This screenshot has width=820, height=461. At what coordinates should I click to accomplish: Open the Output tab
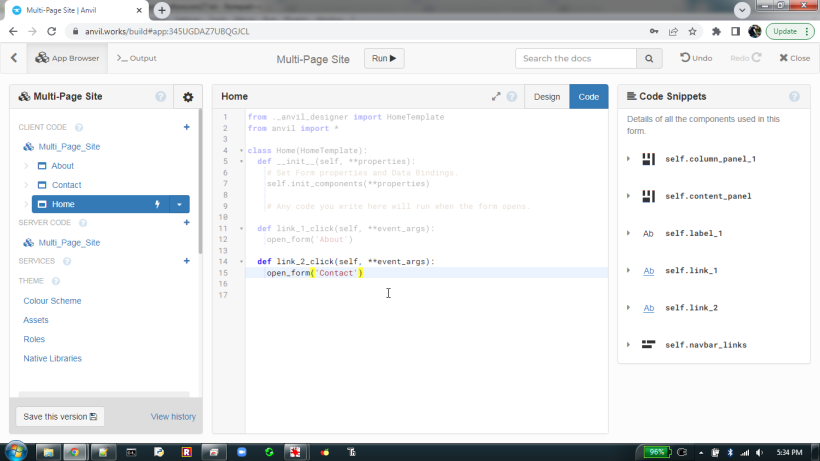[x=137, y=58]
